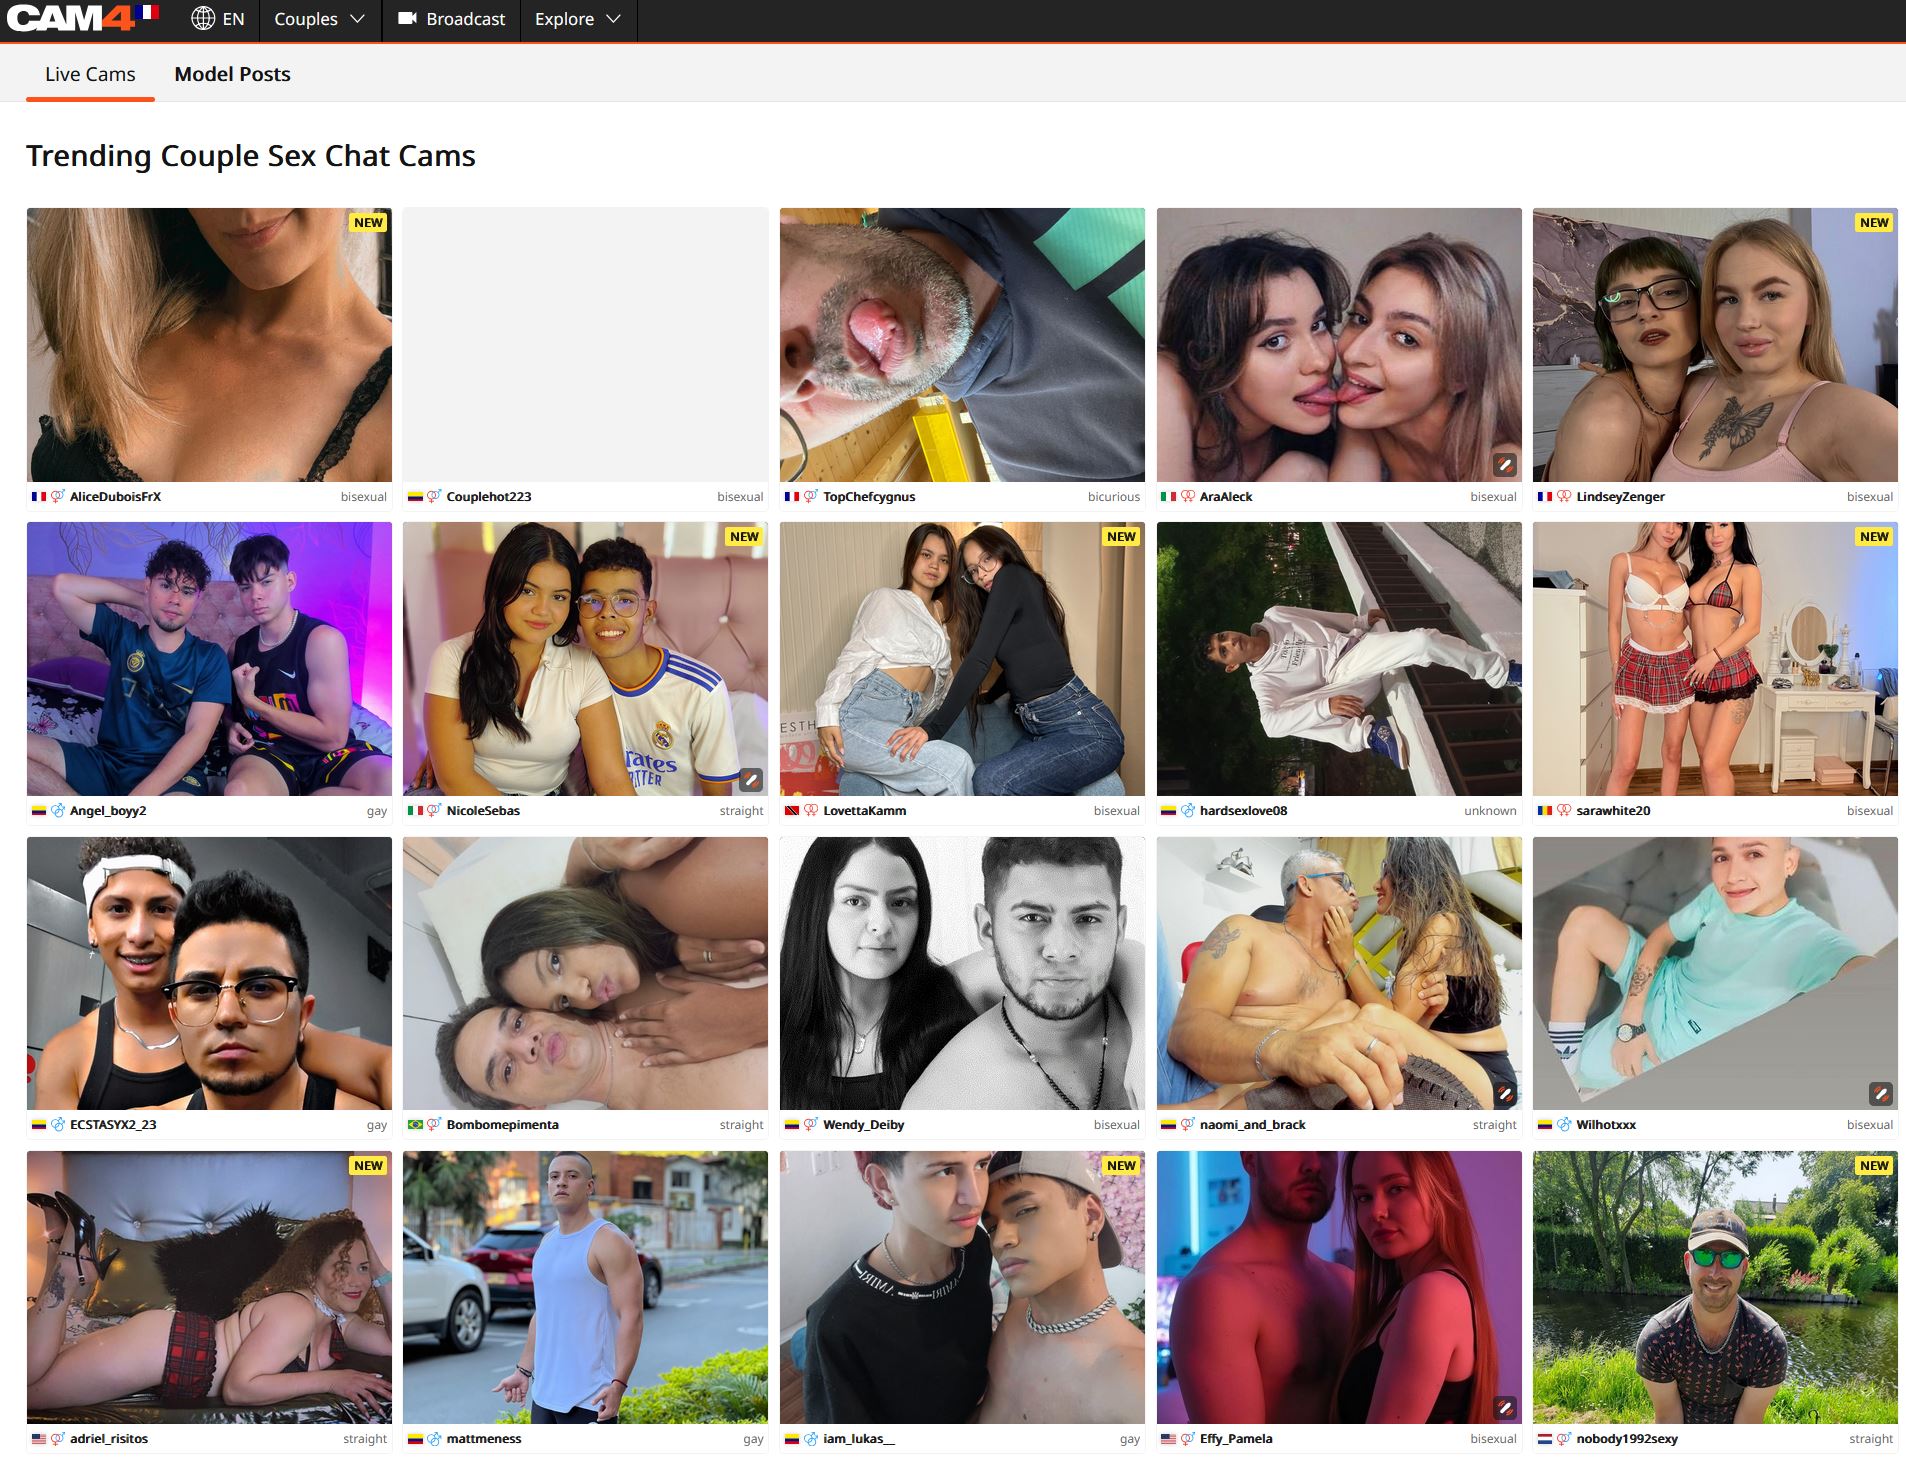
Task: Click the corner badge icon on AraAleck thumbnail
Action: 1505,465
